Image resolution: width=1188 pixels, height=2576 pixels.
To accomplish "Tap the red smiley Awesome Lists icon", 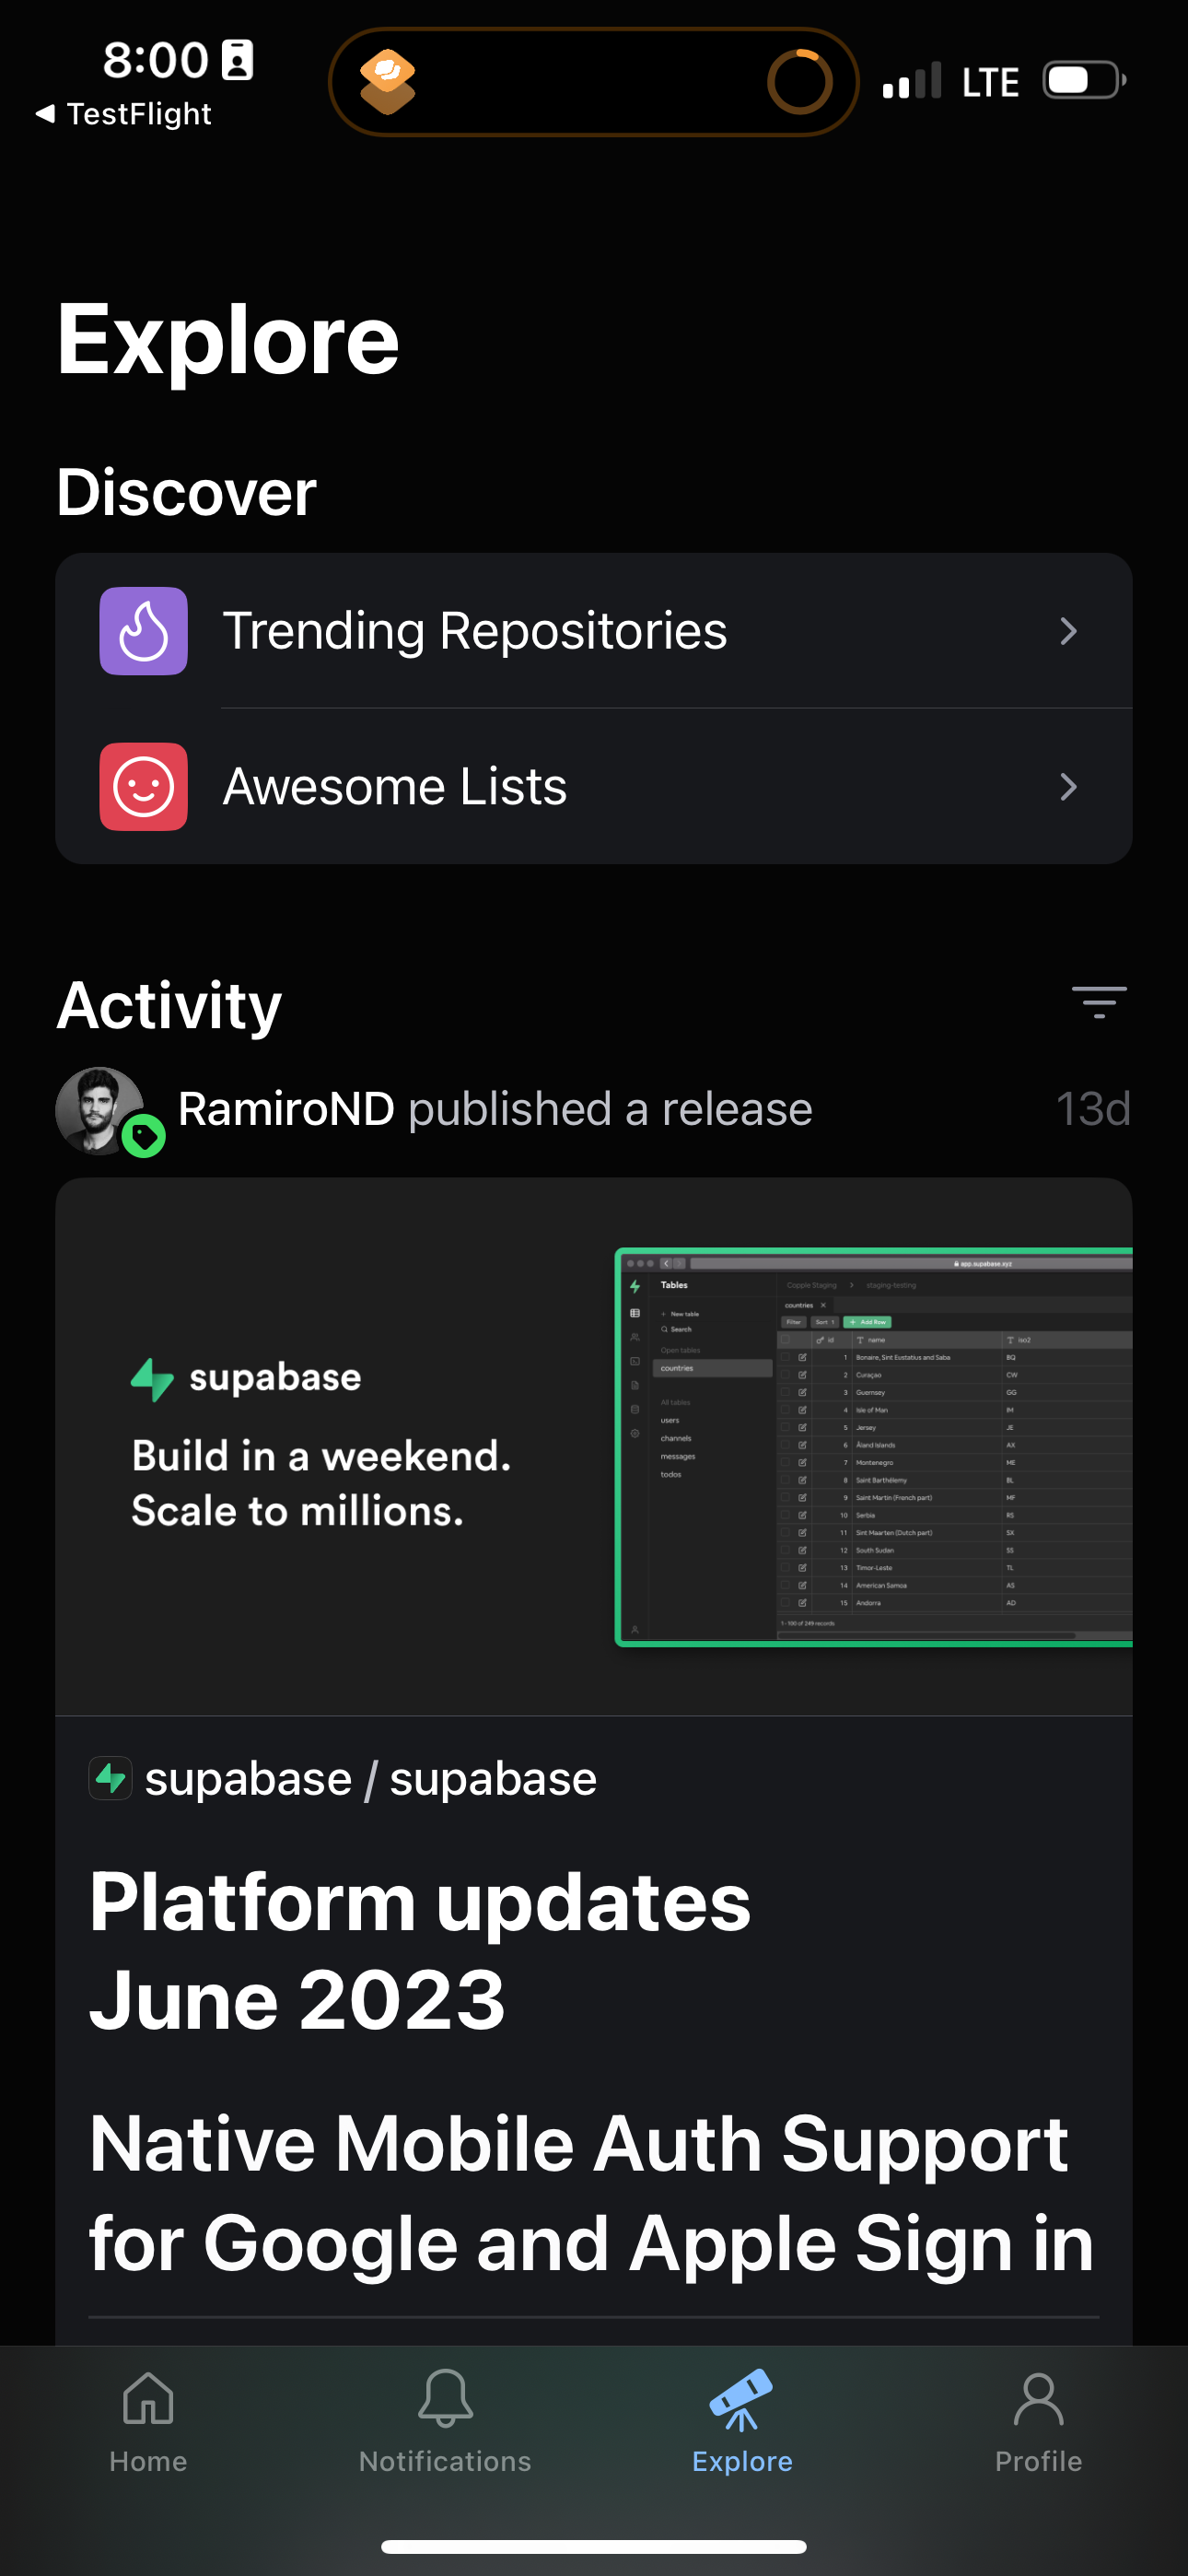I will (x=143, y=787).
